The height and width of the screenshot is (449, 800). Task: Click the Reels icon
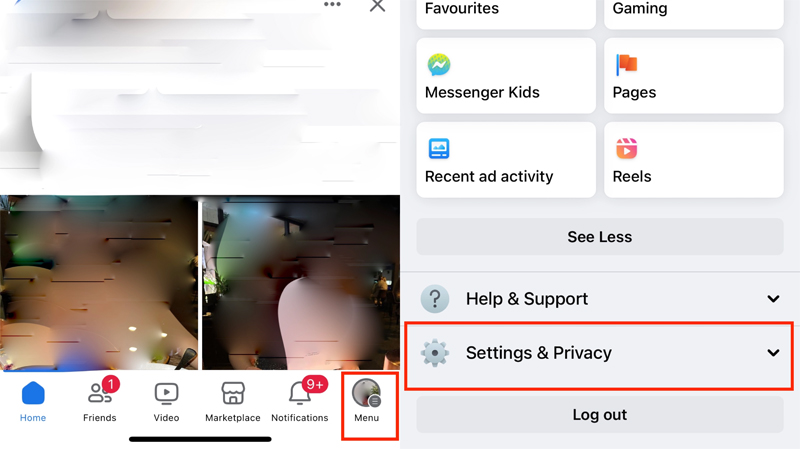coord(627,148)
